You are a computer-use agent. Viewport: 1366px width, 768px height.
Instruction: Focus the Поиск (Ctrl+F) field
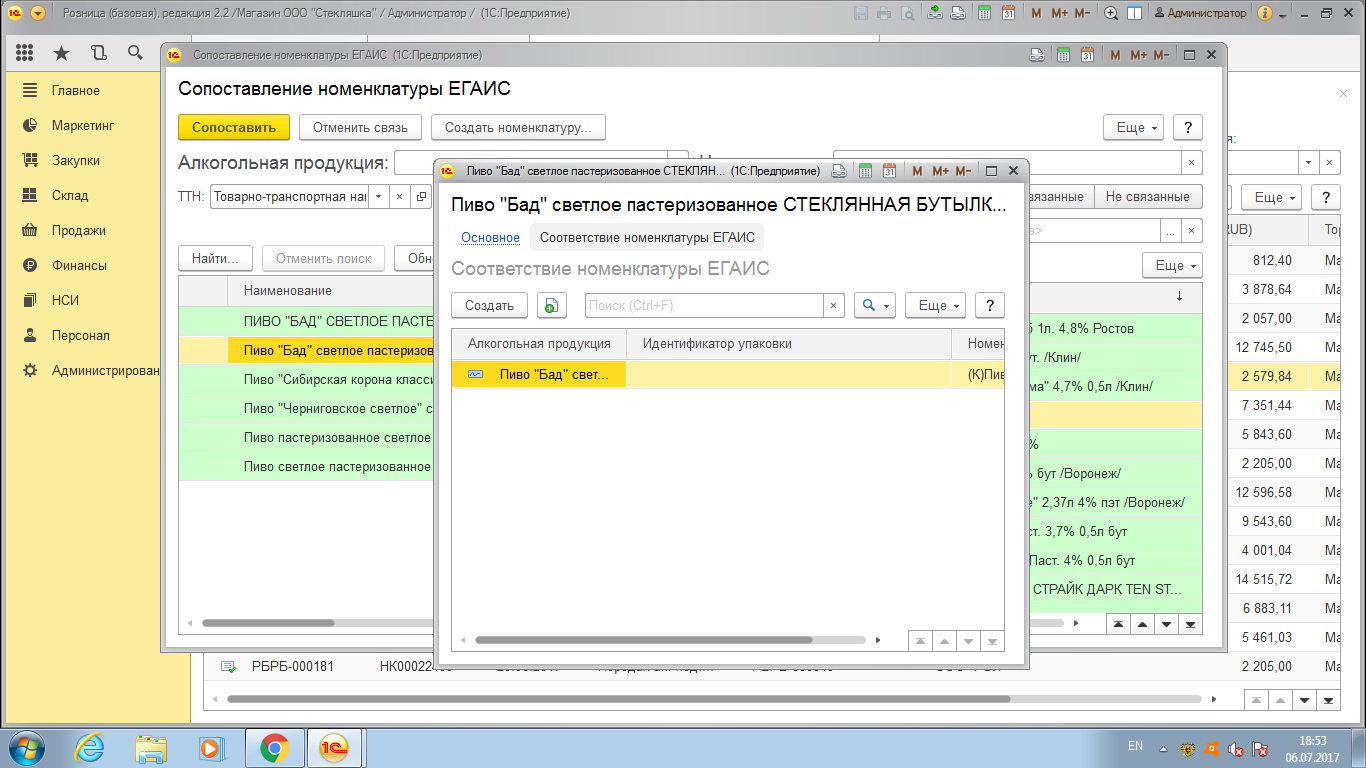[x=704, y=305]
